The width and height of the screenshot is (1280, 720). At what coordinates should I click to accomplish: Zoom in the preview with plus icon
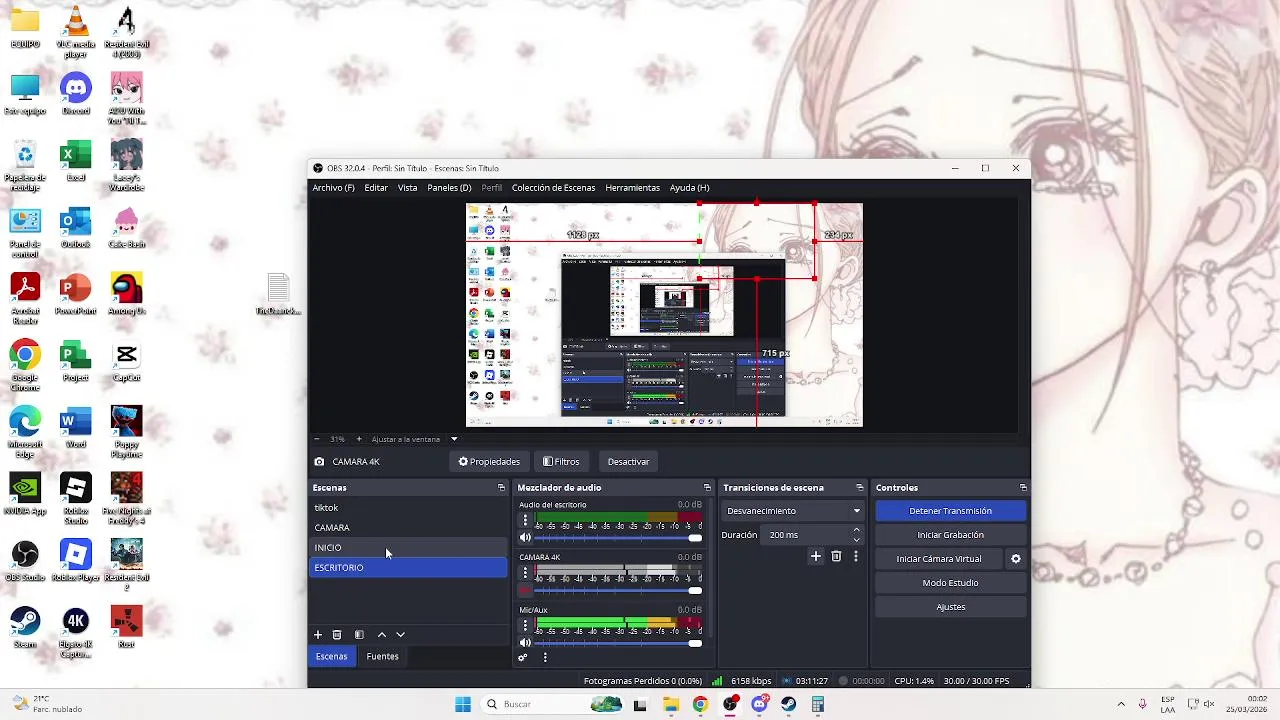point(359,439)
